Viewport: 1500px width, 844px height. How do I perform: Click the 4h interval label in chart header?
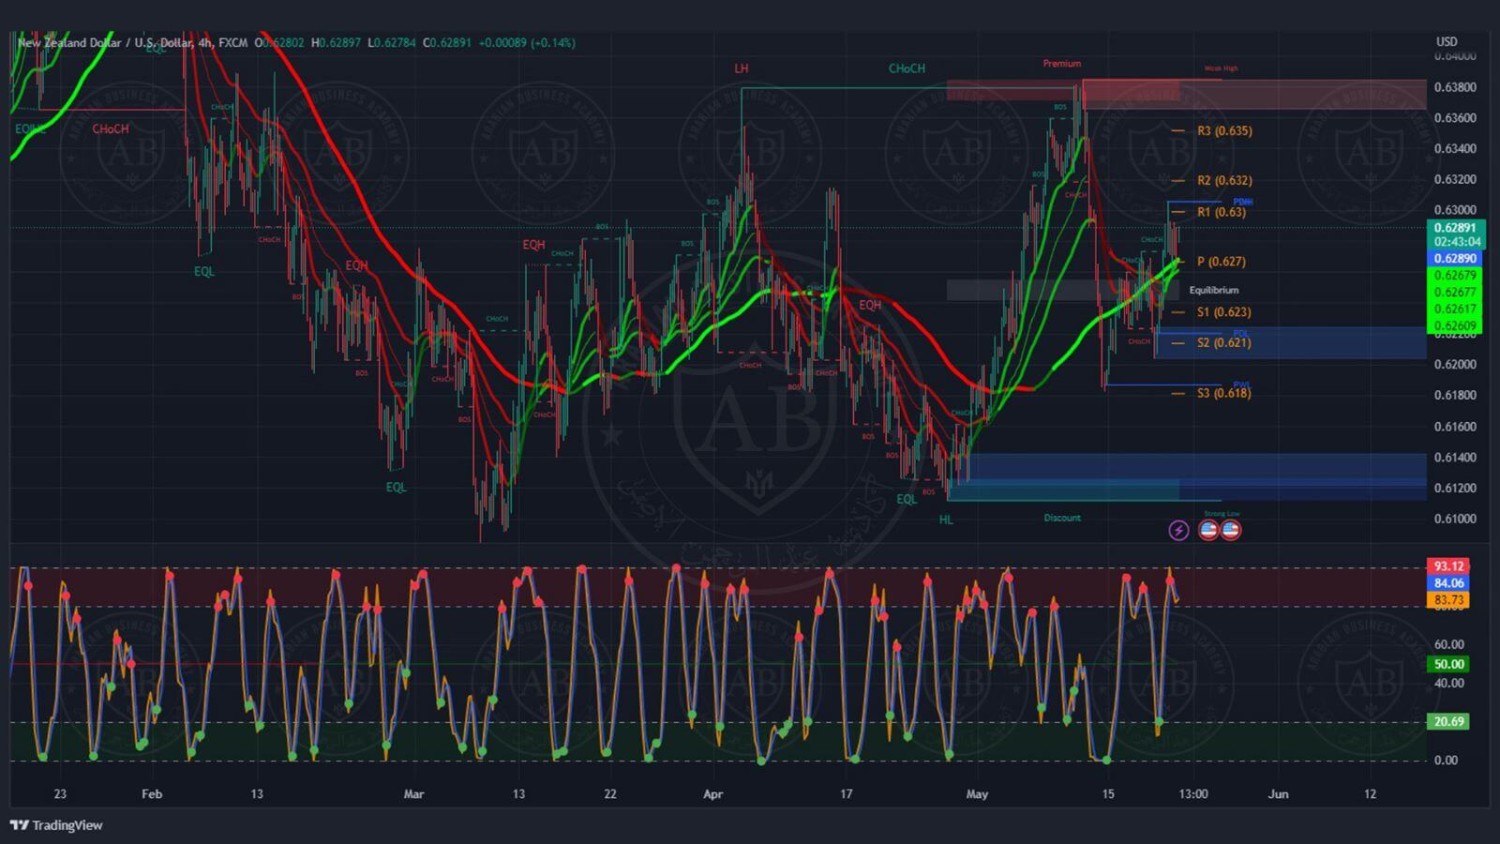[x=205, y=43]
